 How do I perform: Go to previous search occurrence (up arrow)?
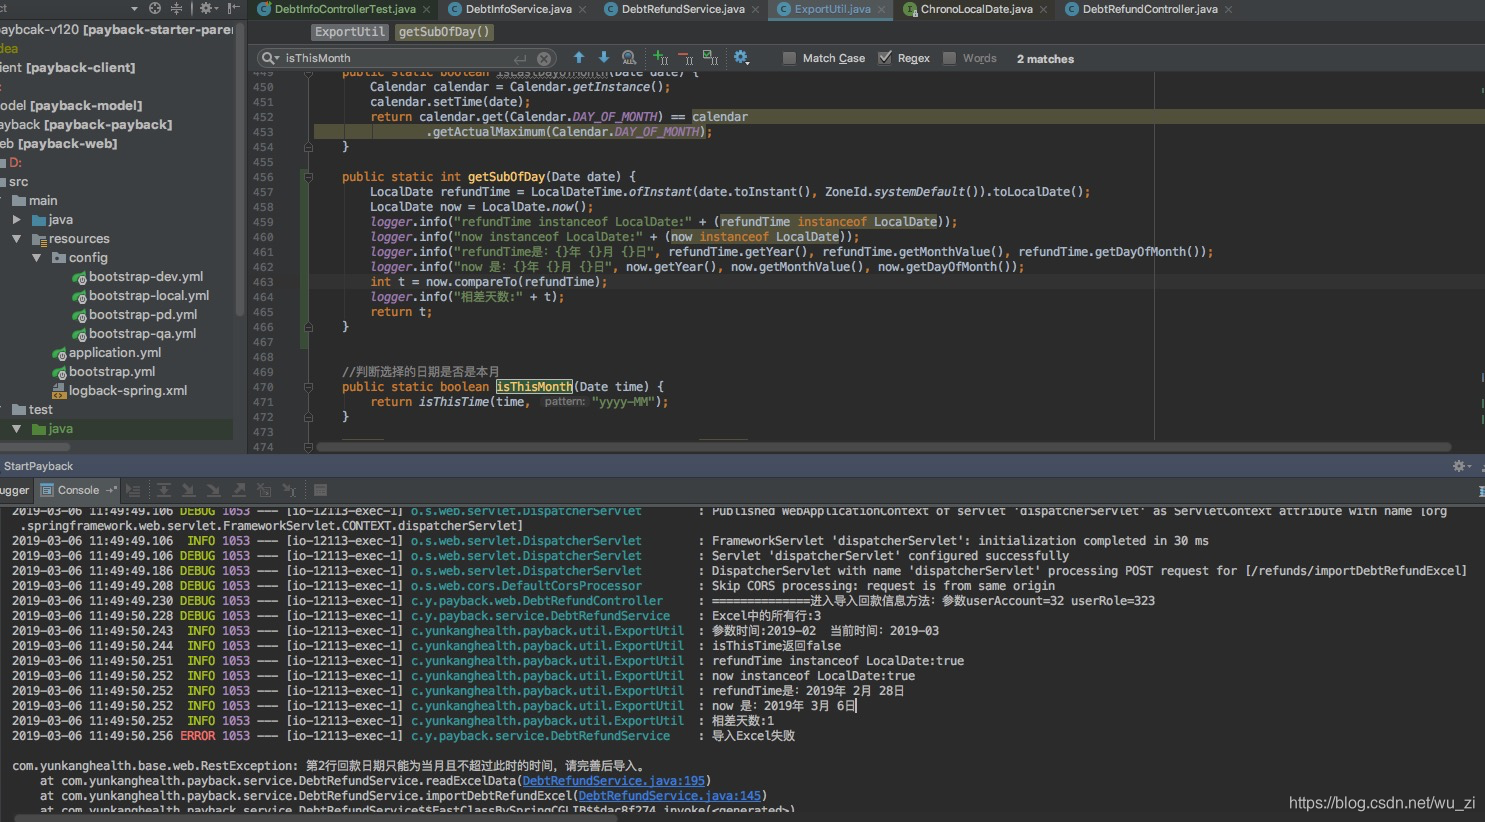[x=579, y=58]
